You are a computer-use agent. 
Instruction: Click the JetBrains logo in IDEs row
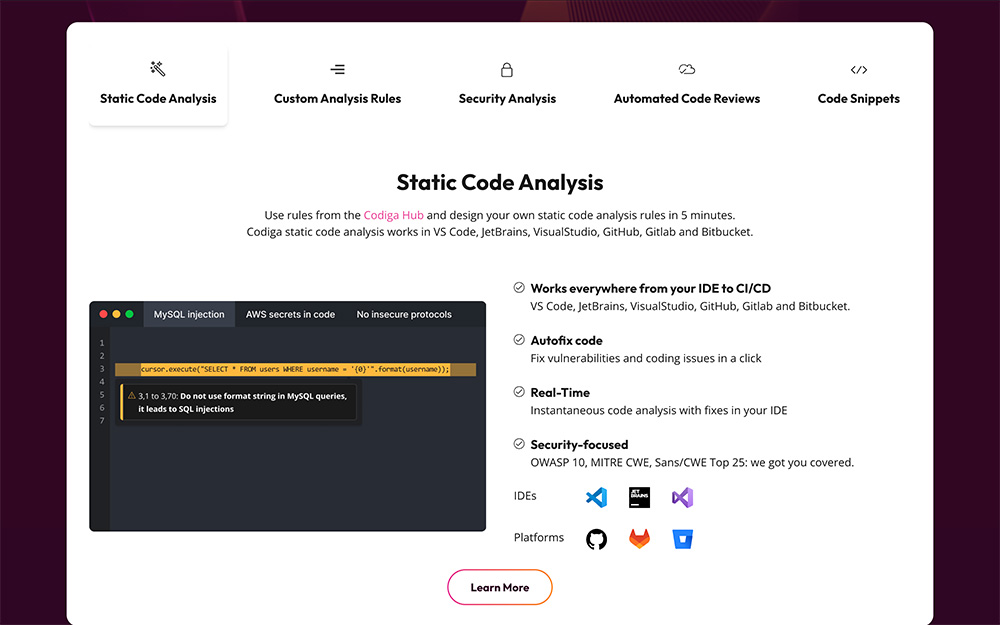coord(639,497)
